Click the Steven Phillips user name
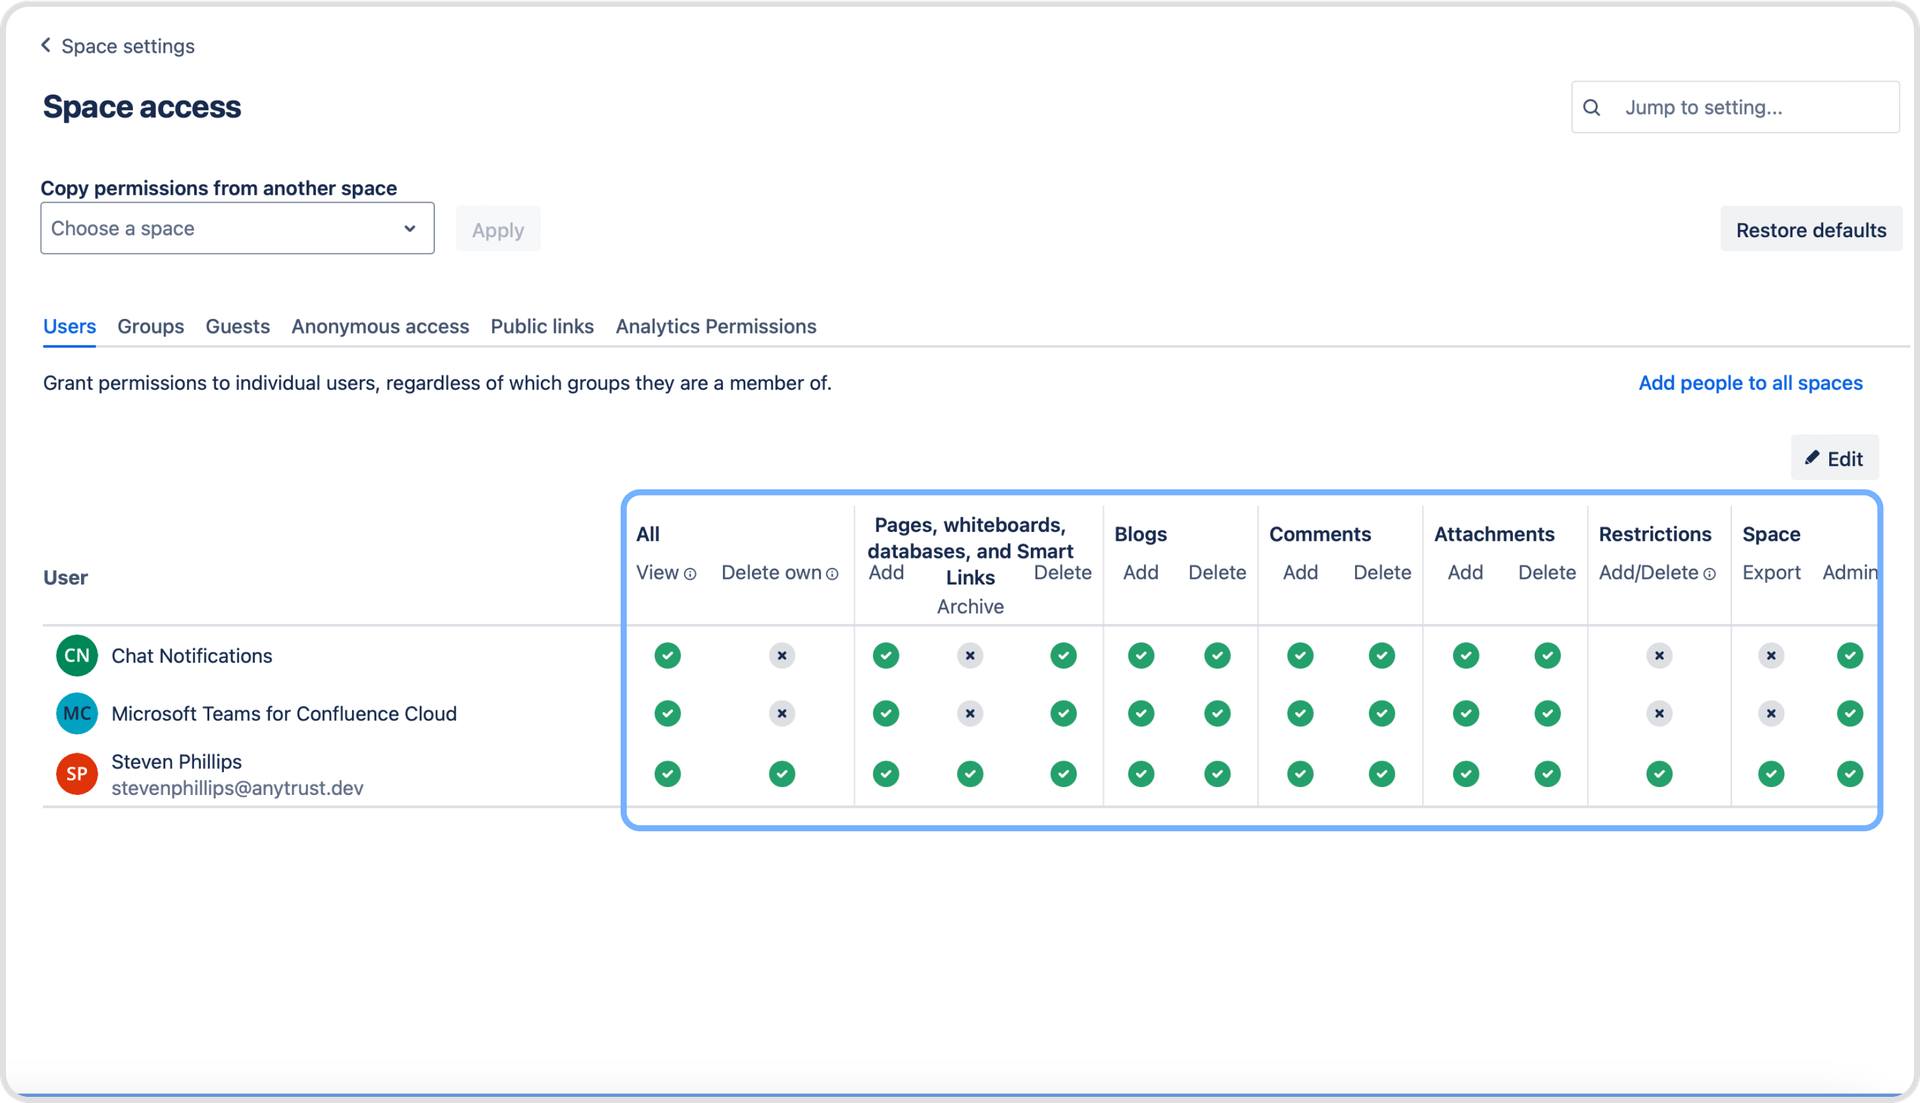This screenshot has height=1103, width=1920. point(177,762)
